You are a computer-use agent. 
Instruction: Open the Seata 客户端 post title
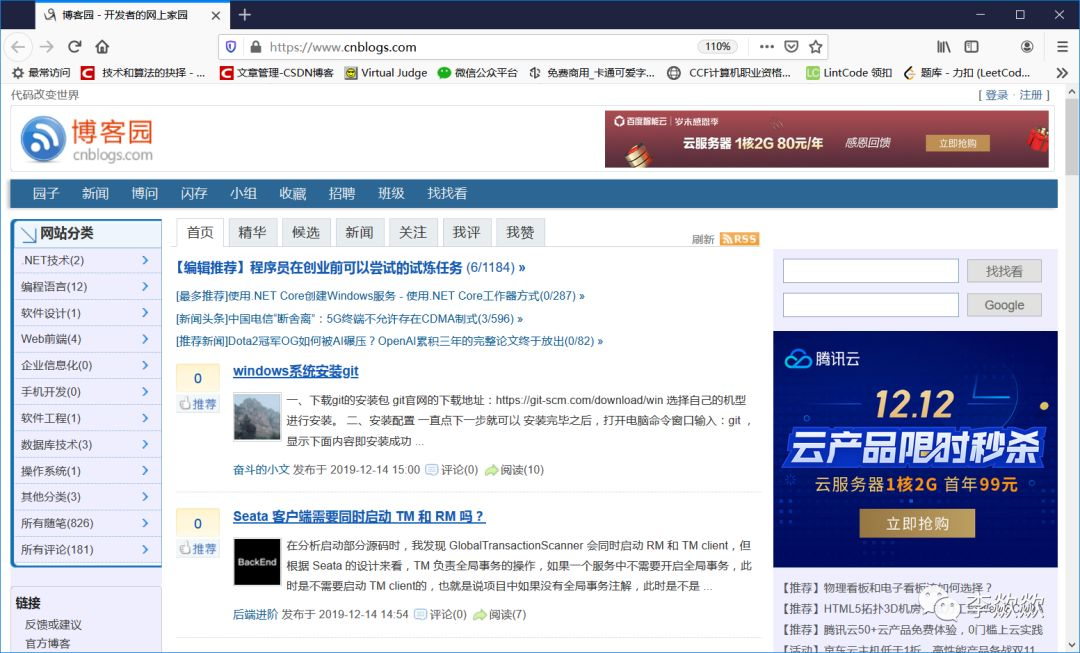pyautogui.click(x=359, y=516)
